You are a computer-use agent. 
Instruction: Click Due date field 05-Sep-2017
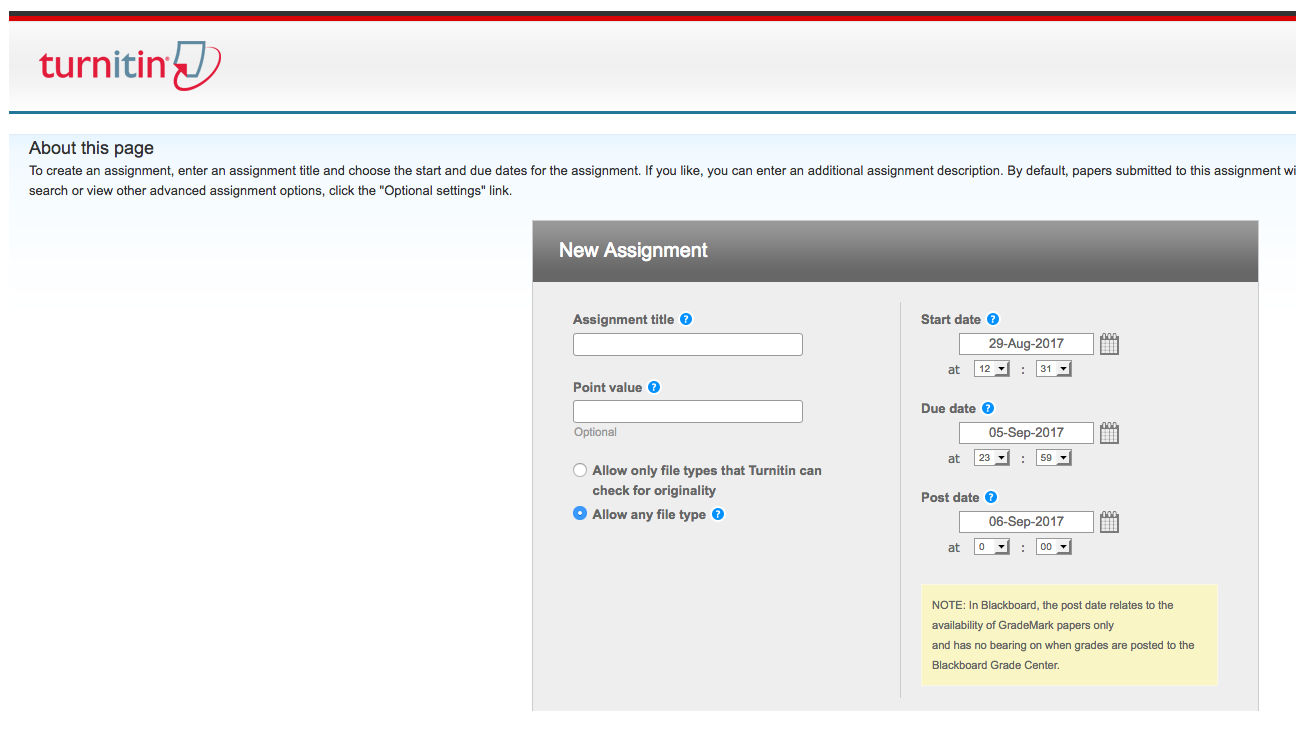coord(1026,433)
